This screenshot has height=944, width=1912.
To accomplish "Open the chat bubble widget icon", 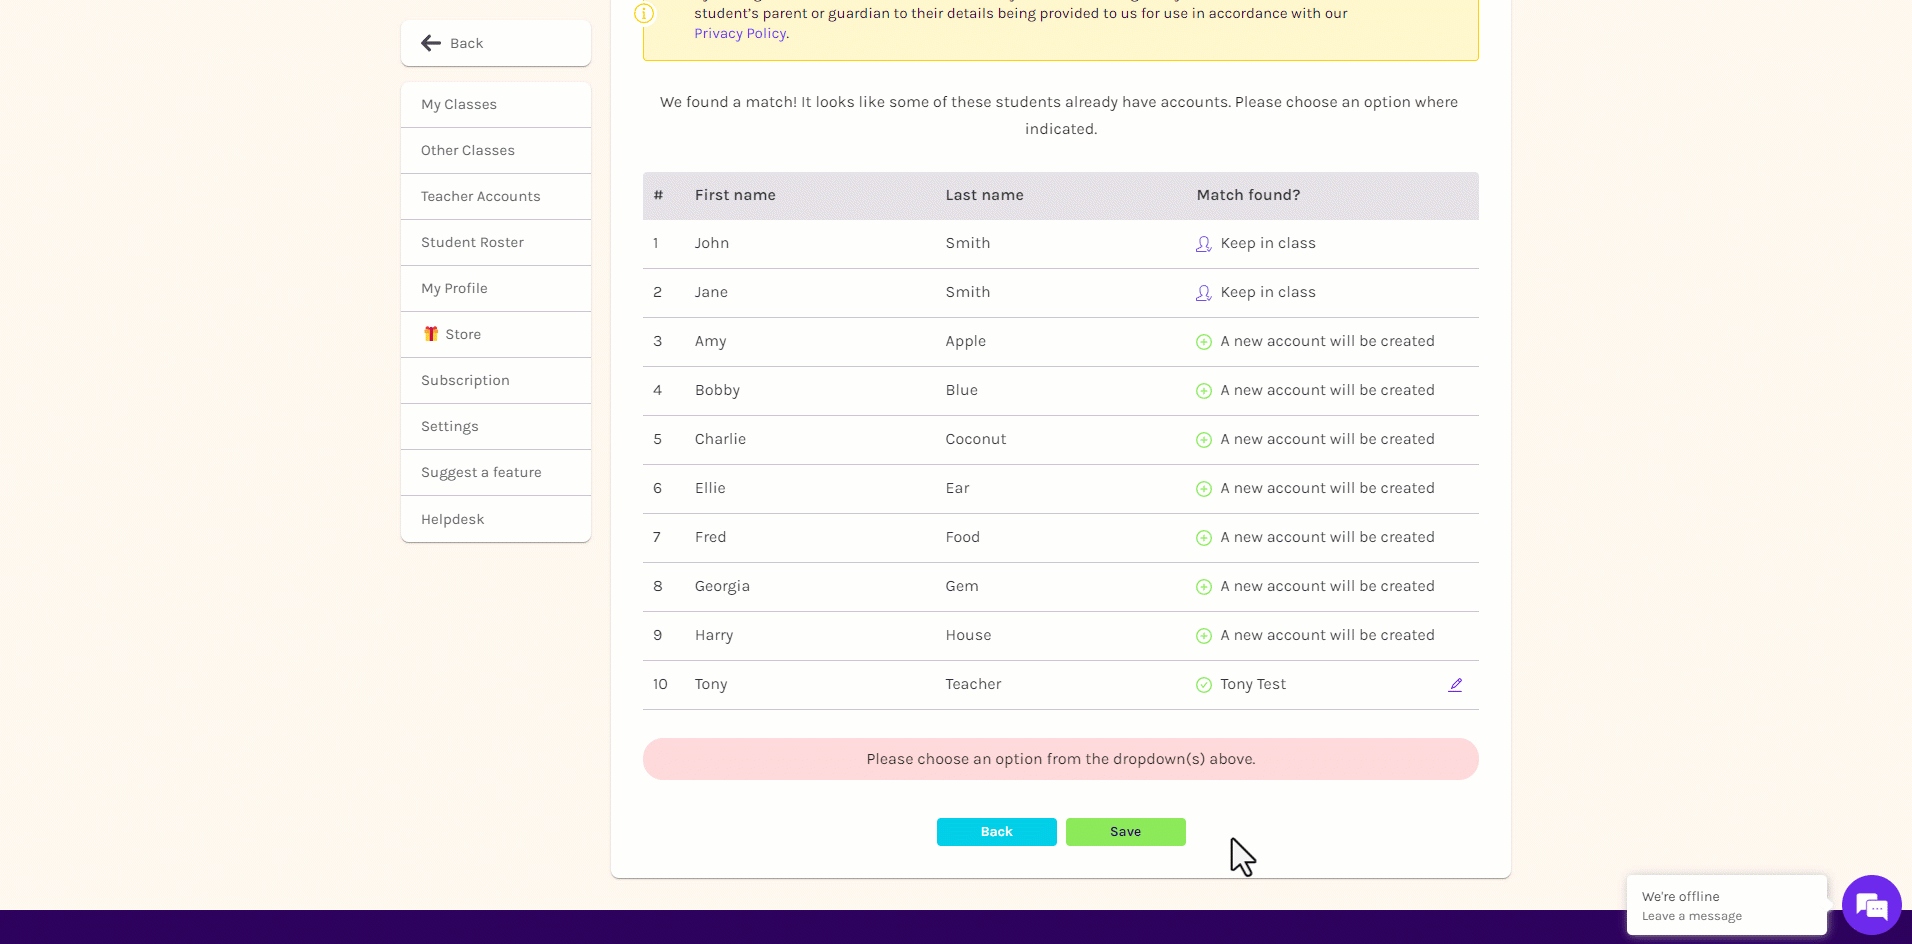I will tap(1871, 905).
